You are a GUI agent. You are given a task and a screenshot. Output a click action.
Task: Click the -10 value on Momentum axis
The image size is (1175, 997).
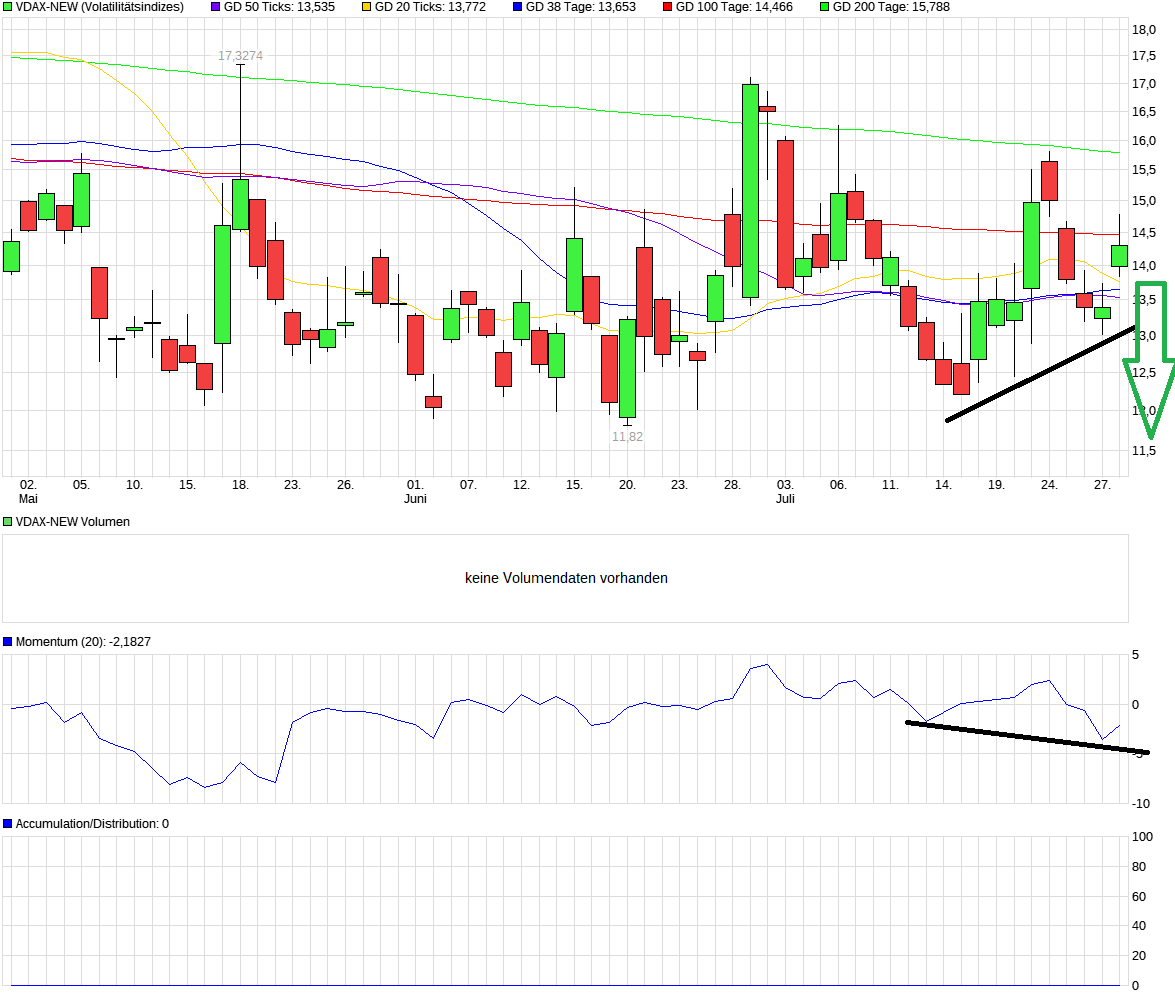(x=1141, y=804)
